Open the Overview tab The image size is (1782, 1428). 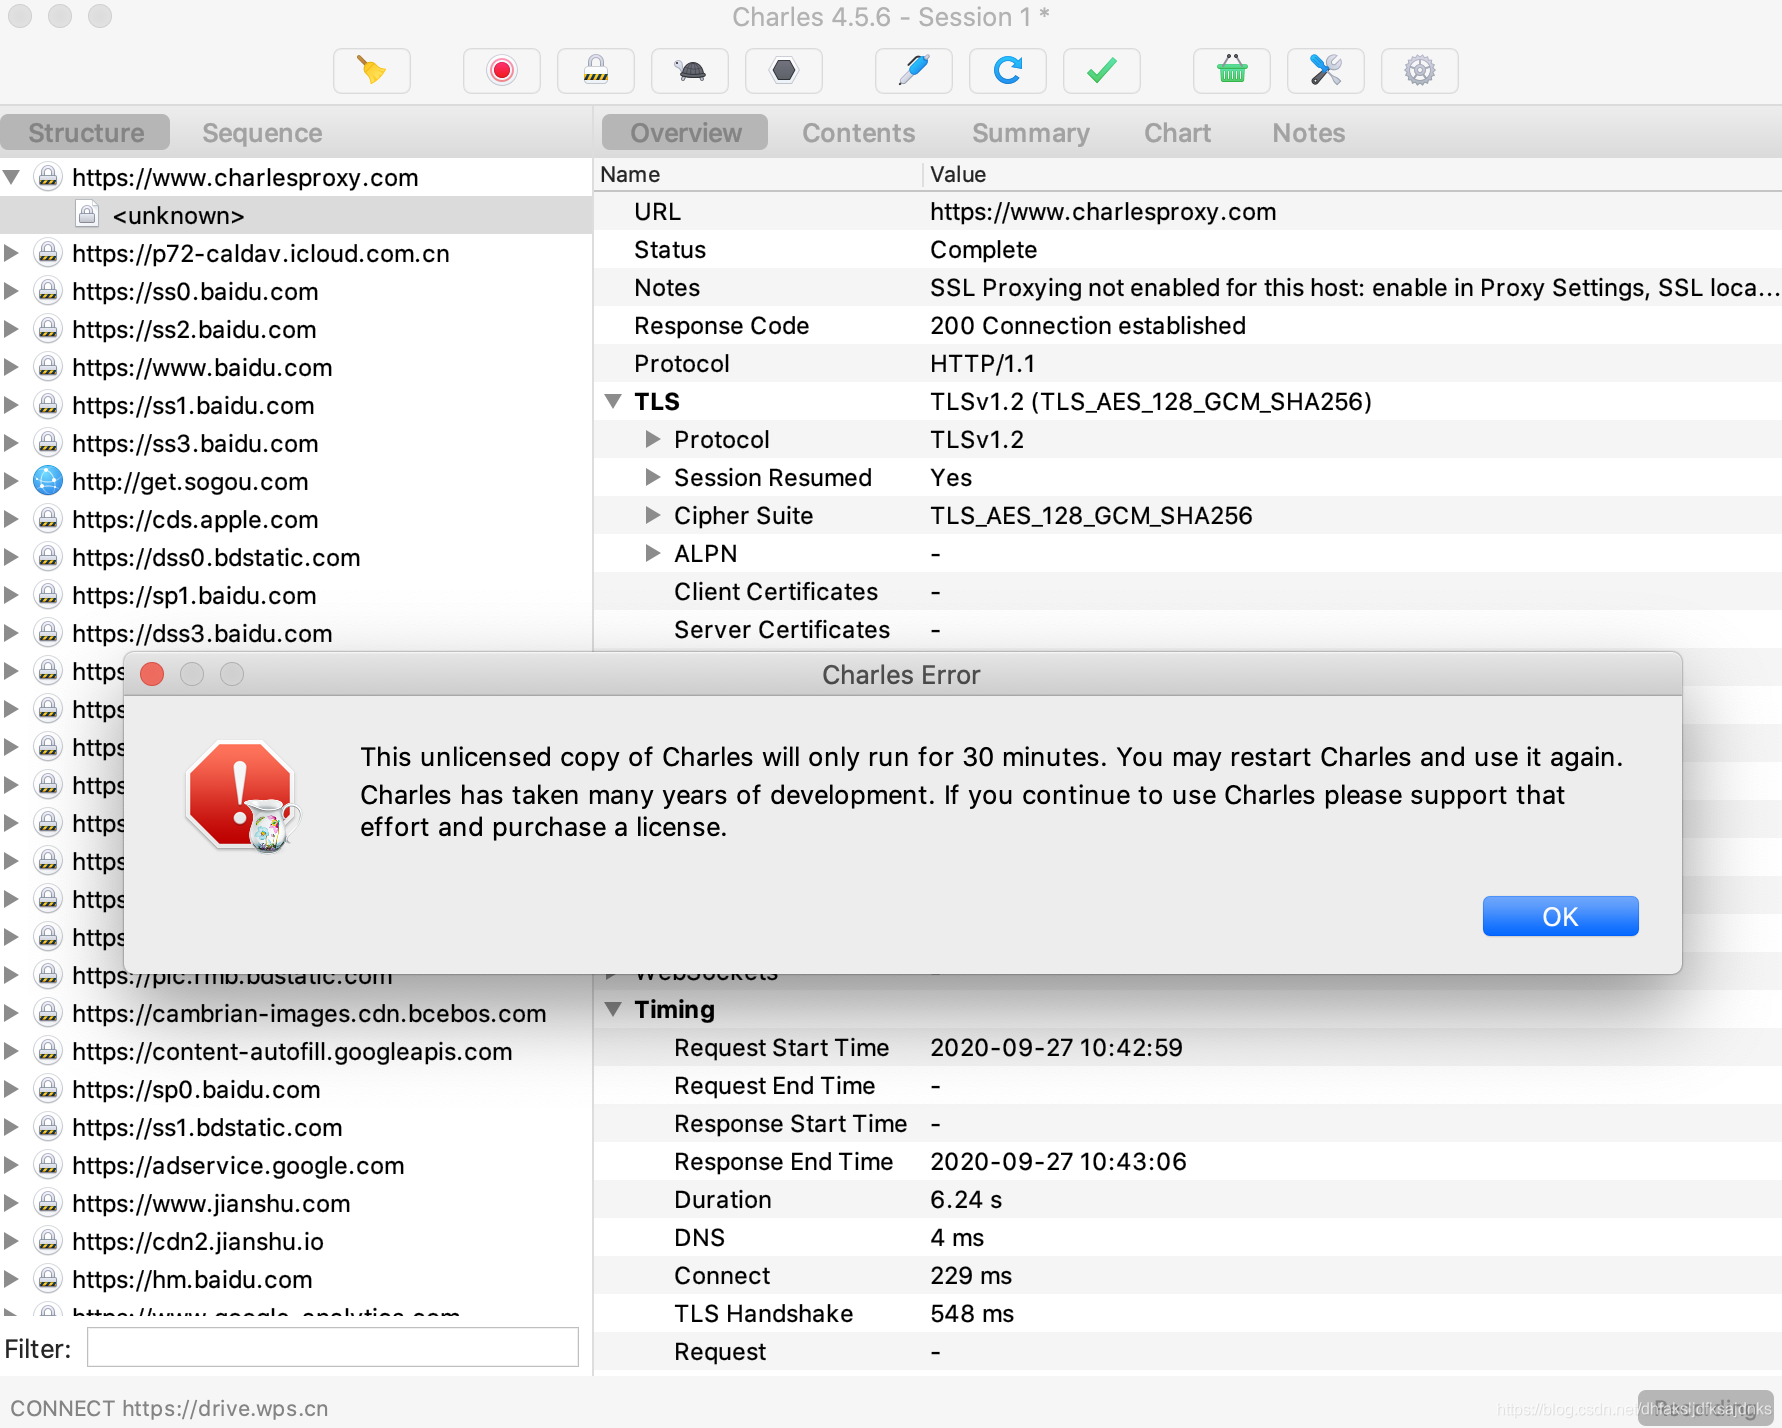(x=686, y=133)
